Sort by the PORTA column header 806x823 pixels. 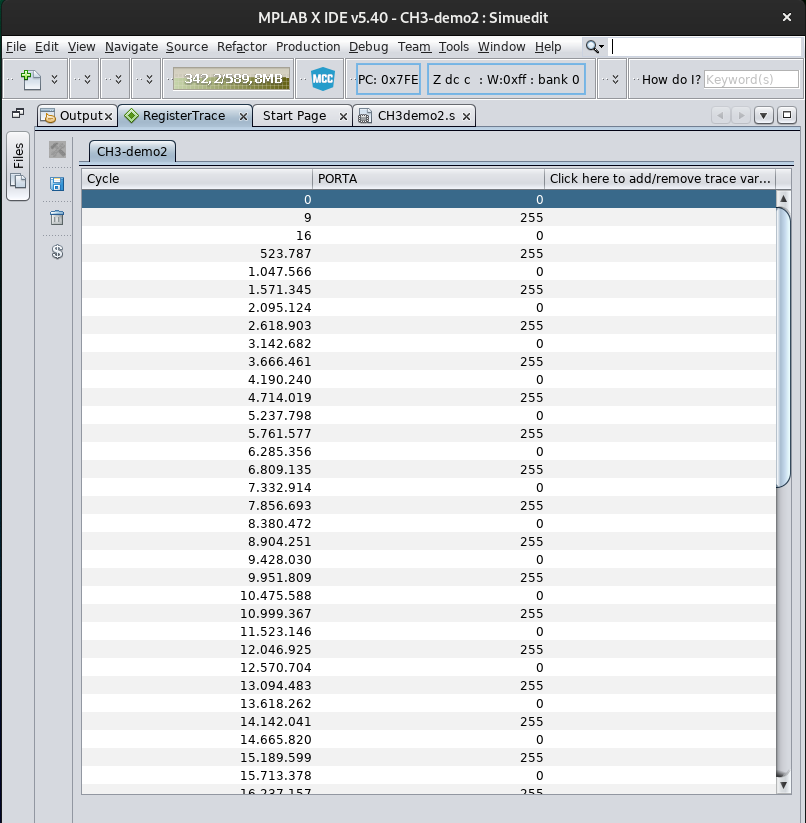tap(428, 179)
